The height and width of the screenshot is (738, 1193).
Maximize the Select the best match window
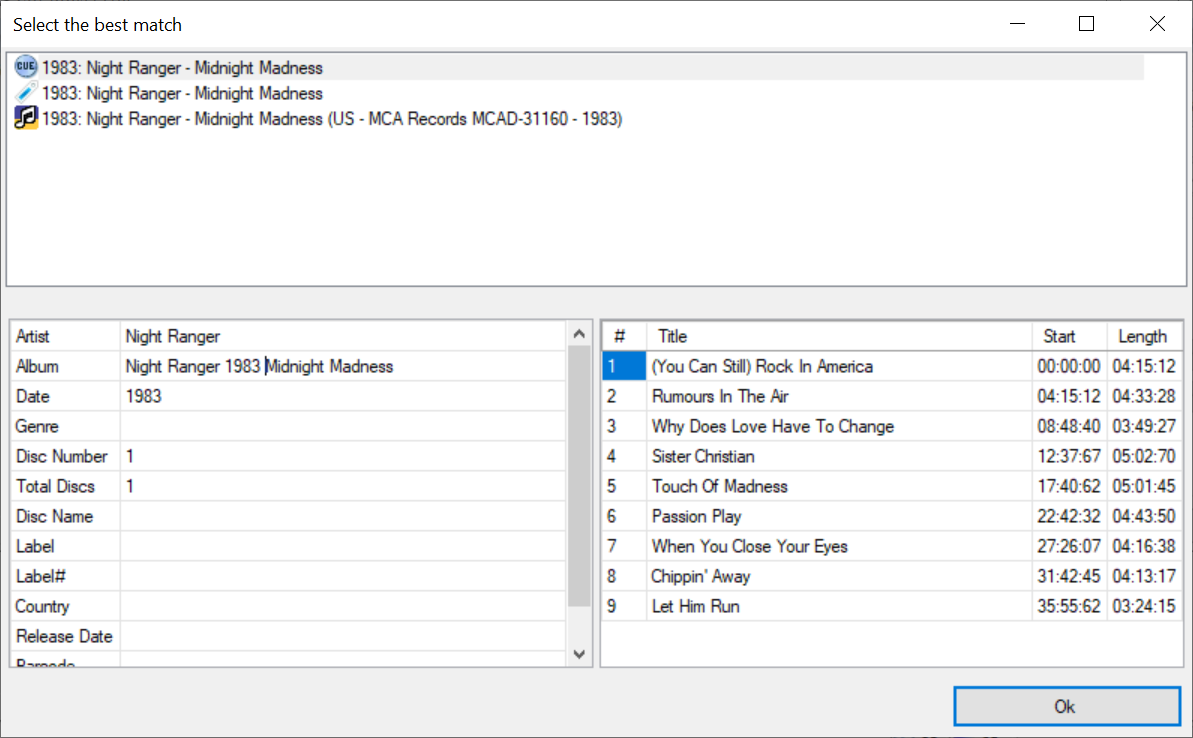coord(1086,24)
